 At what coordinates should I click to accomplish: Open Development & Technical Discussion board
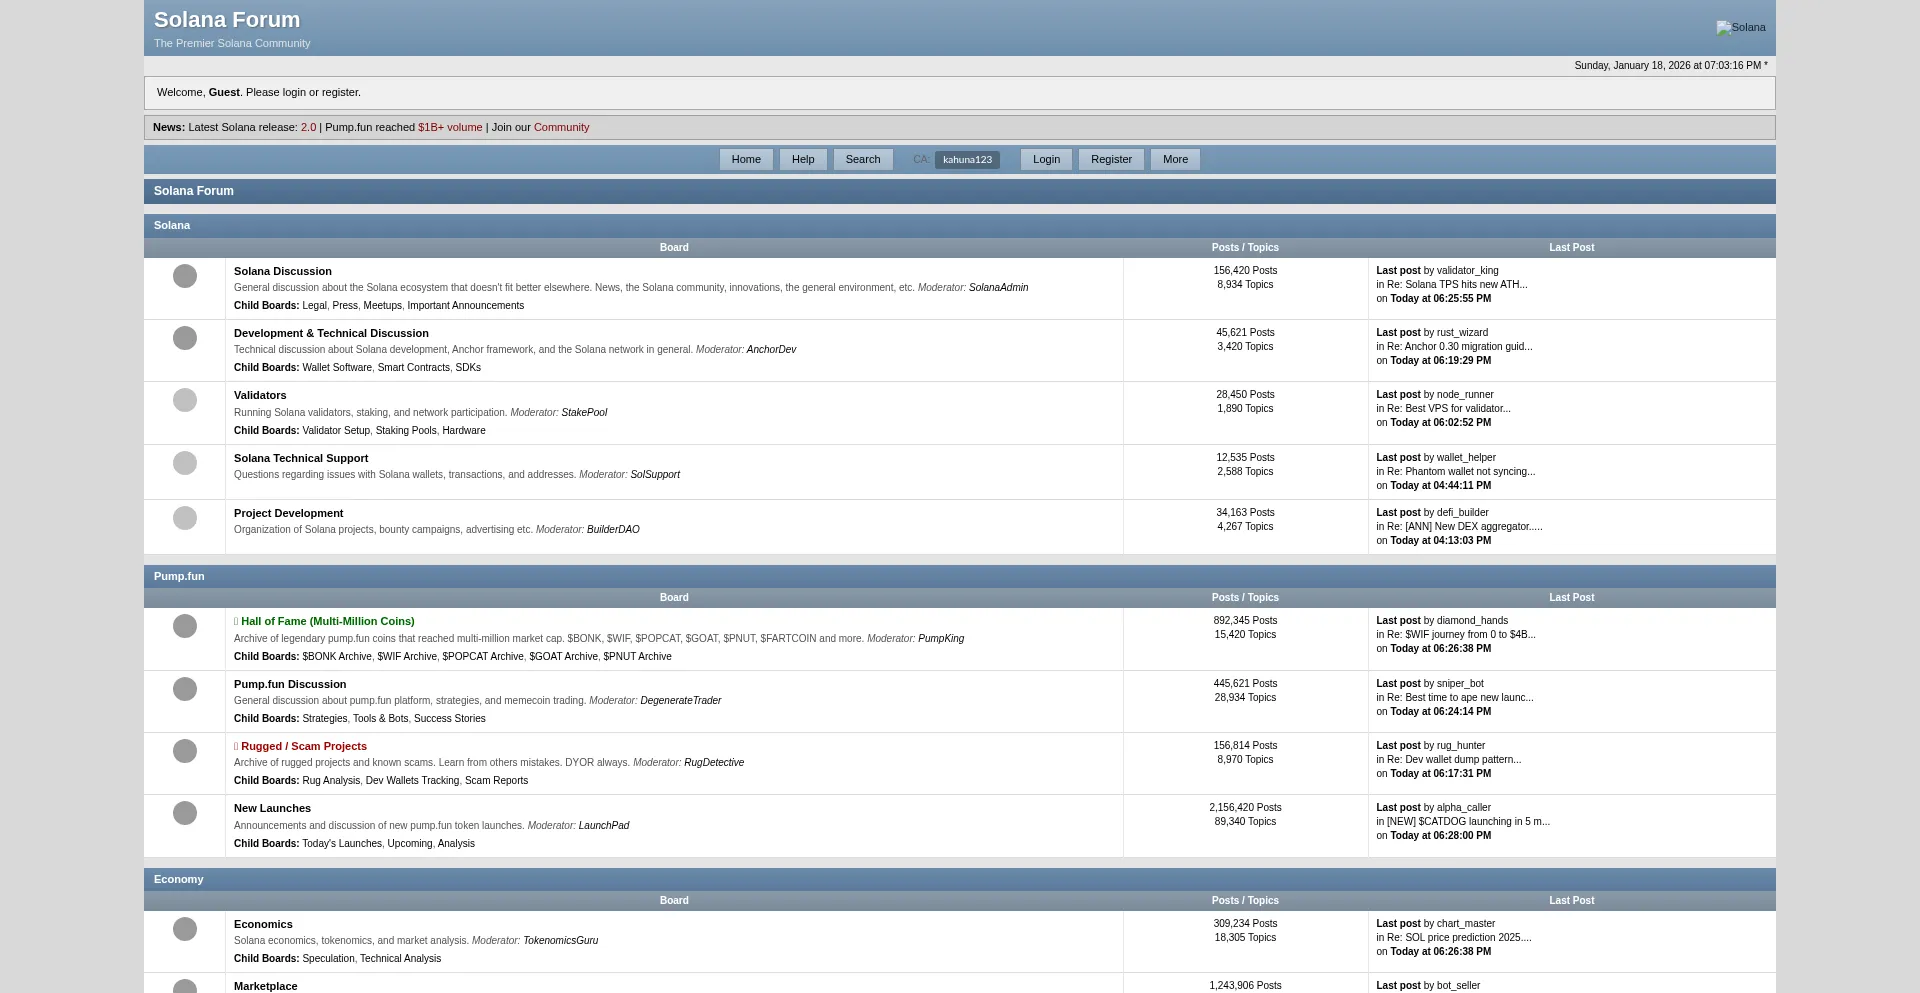331,333
